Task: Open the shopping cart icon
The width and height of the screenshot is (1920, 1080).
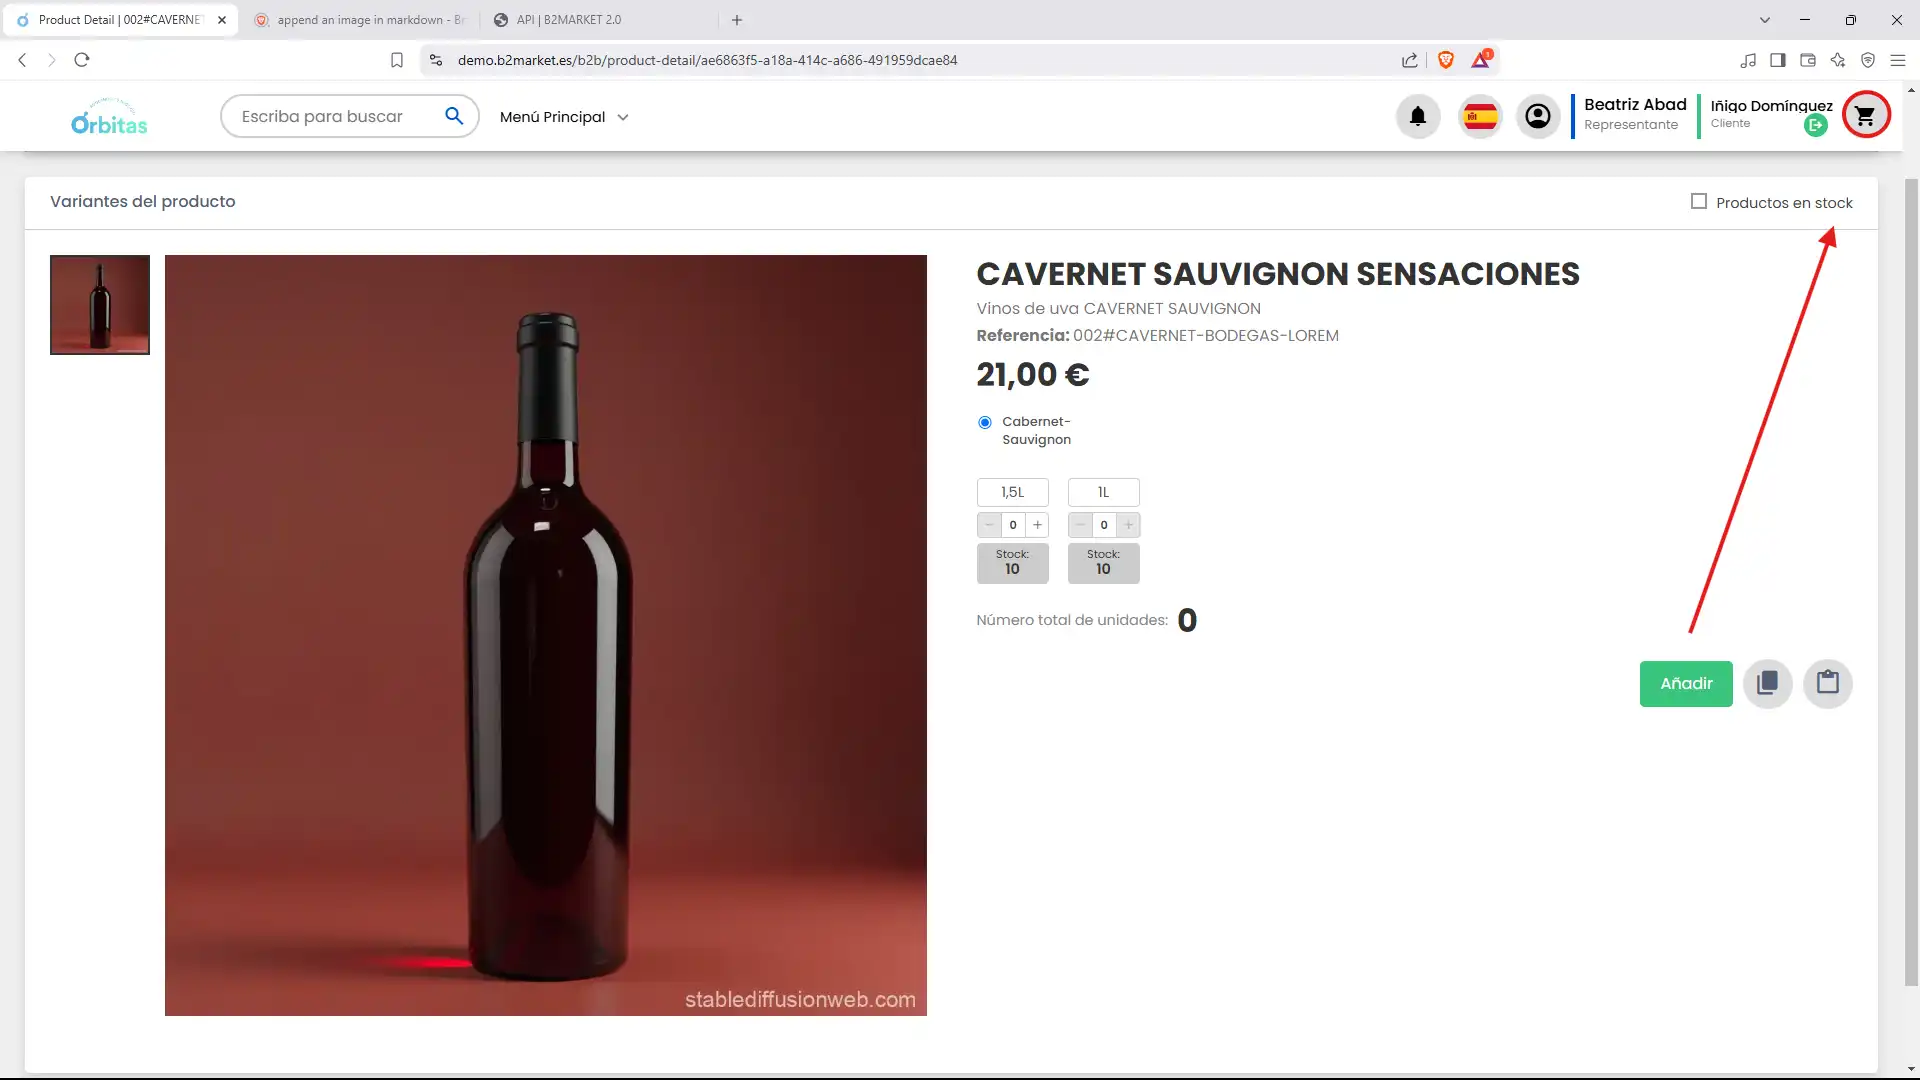Action: coord(1865,116)
